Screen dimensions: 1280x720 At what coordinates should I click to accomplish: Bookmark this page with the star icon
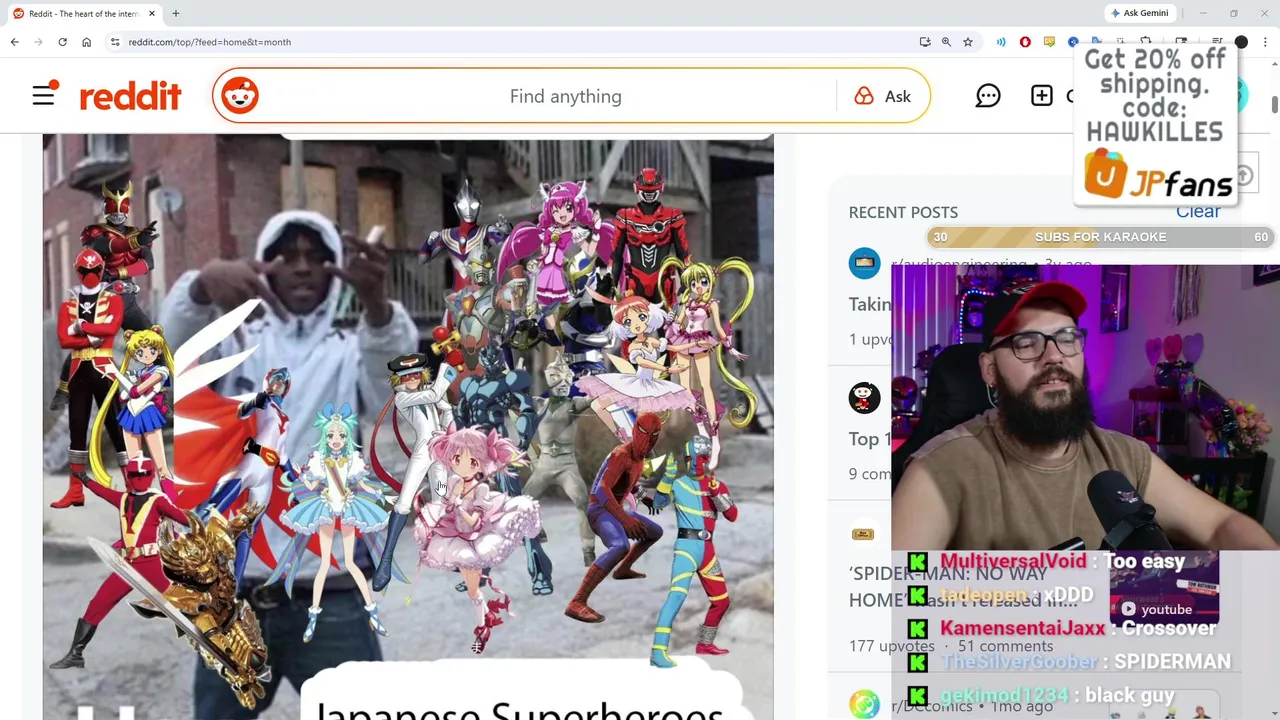click(967, 42)
